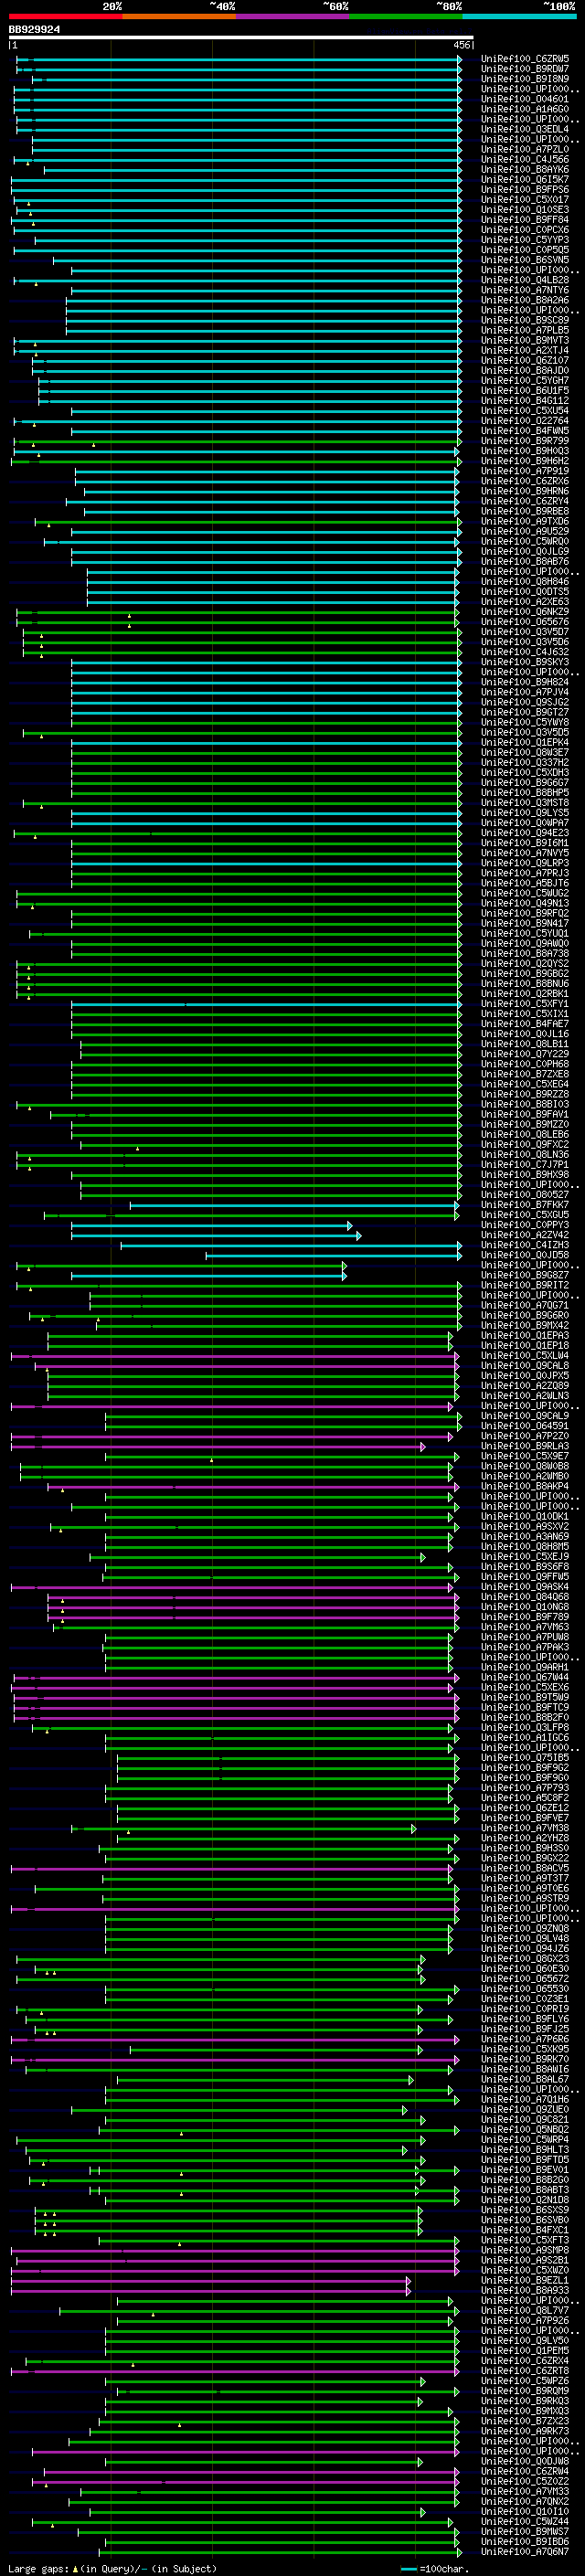Select the label UniRef100_B4G112

(525, 401)
